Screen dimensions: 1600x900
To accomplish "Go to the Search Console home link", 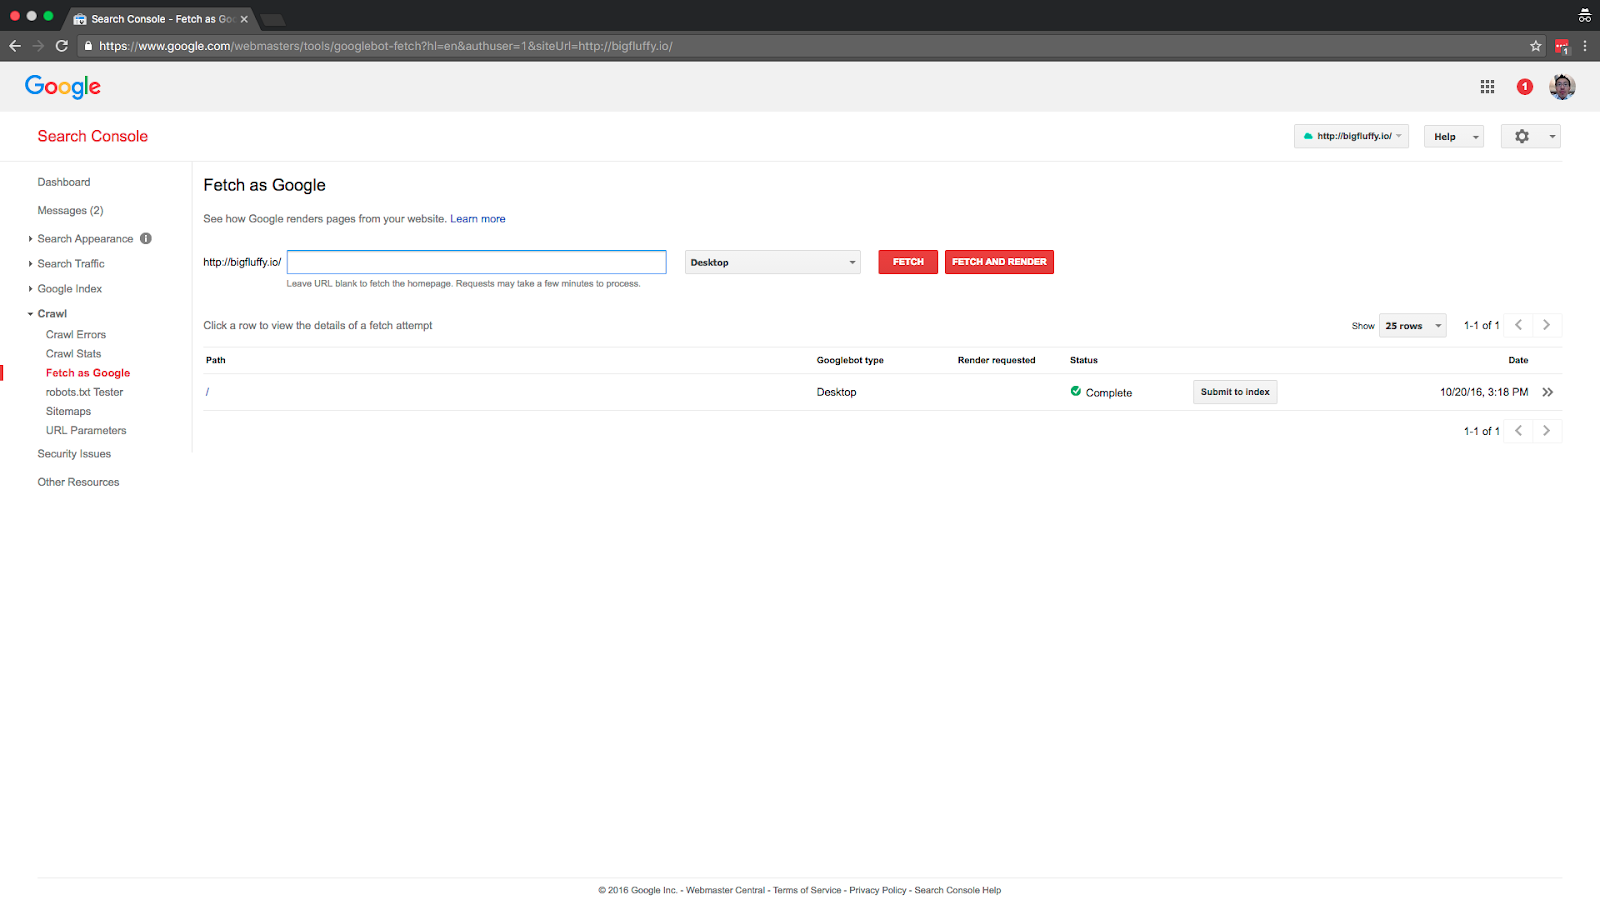I will pyautogui.click(x=93, y=136).
